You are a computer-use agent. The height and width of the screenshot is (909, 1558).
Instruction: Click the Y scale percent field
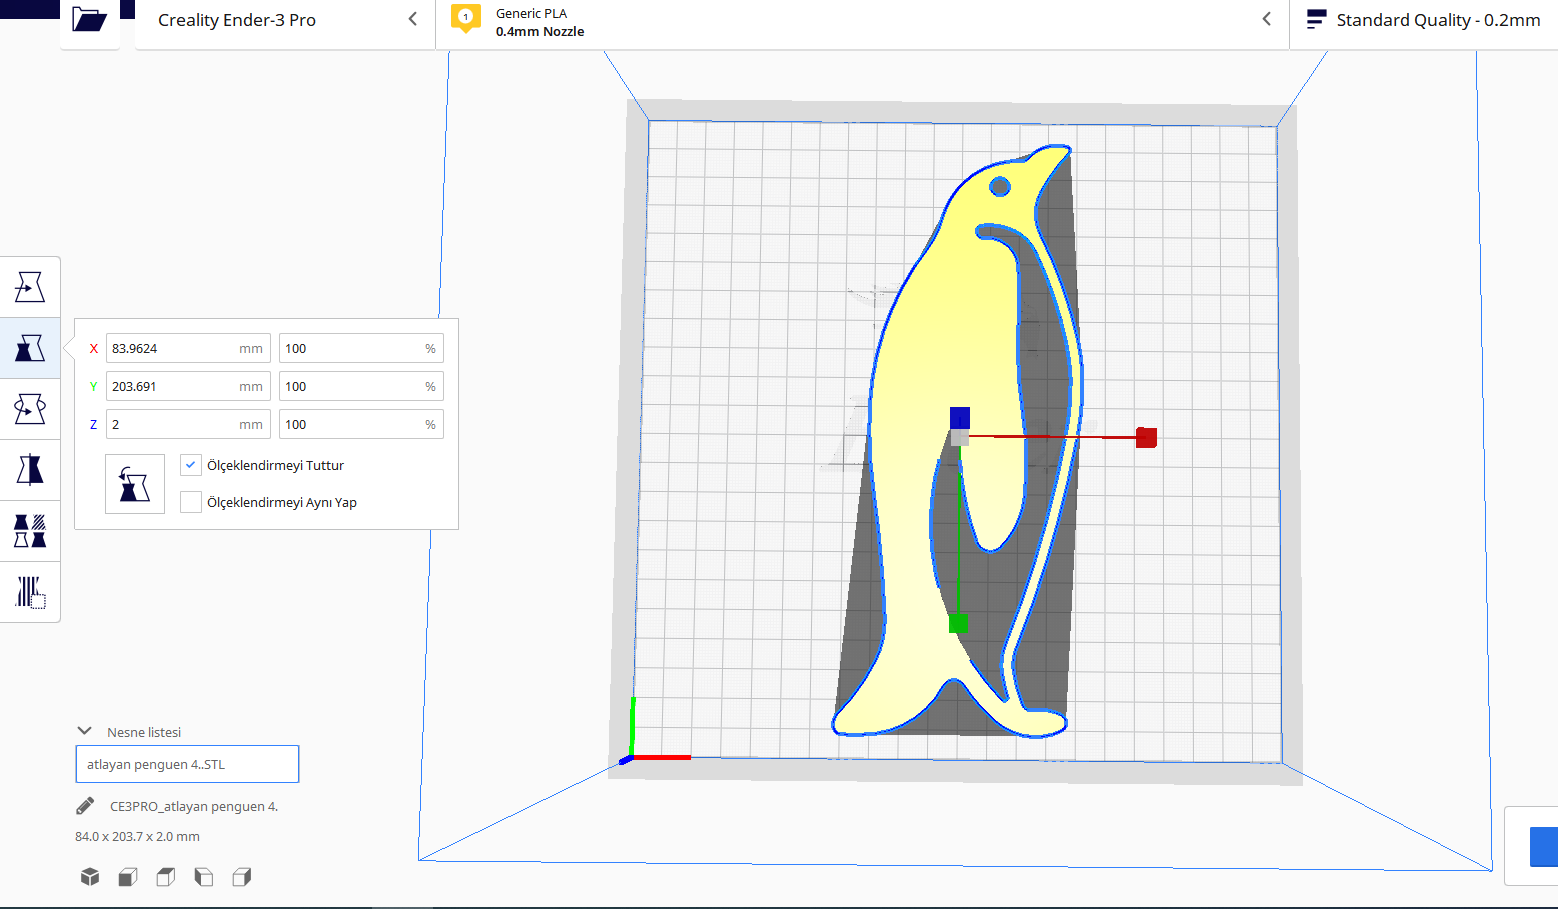pyautogui.click(x=361, y=386)
